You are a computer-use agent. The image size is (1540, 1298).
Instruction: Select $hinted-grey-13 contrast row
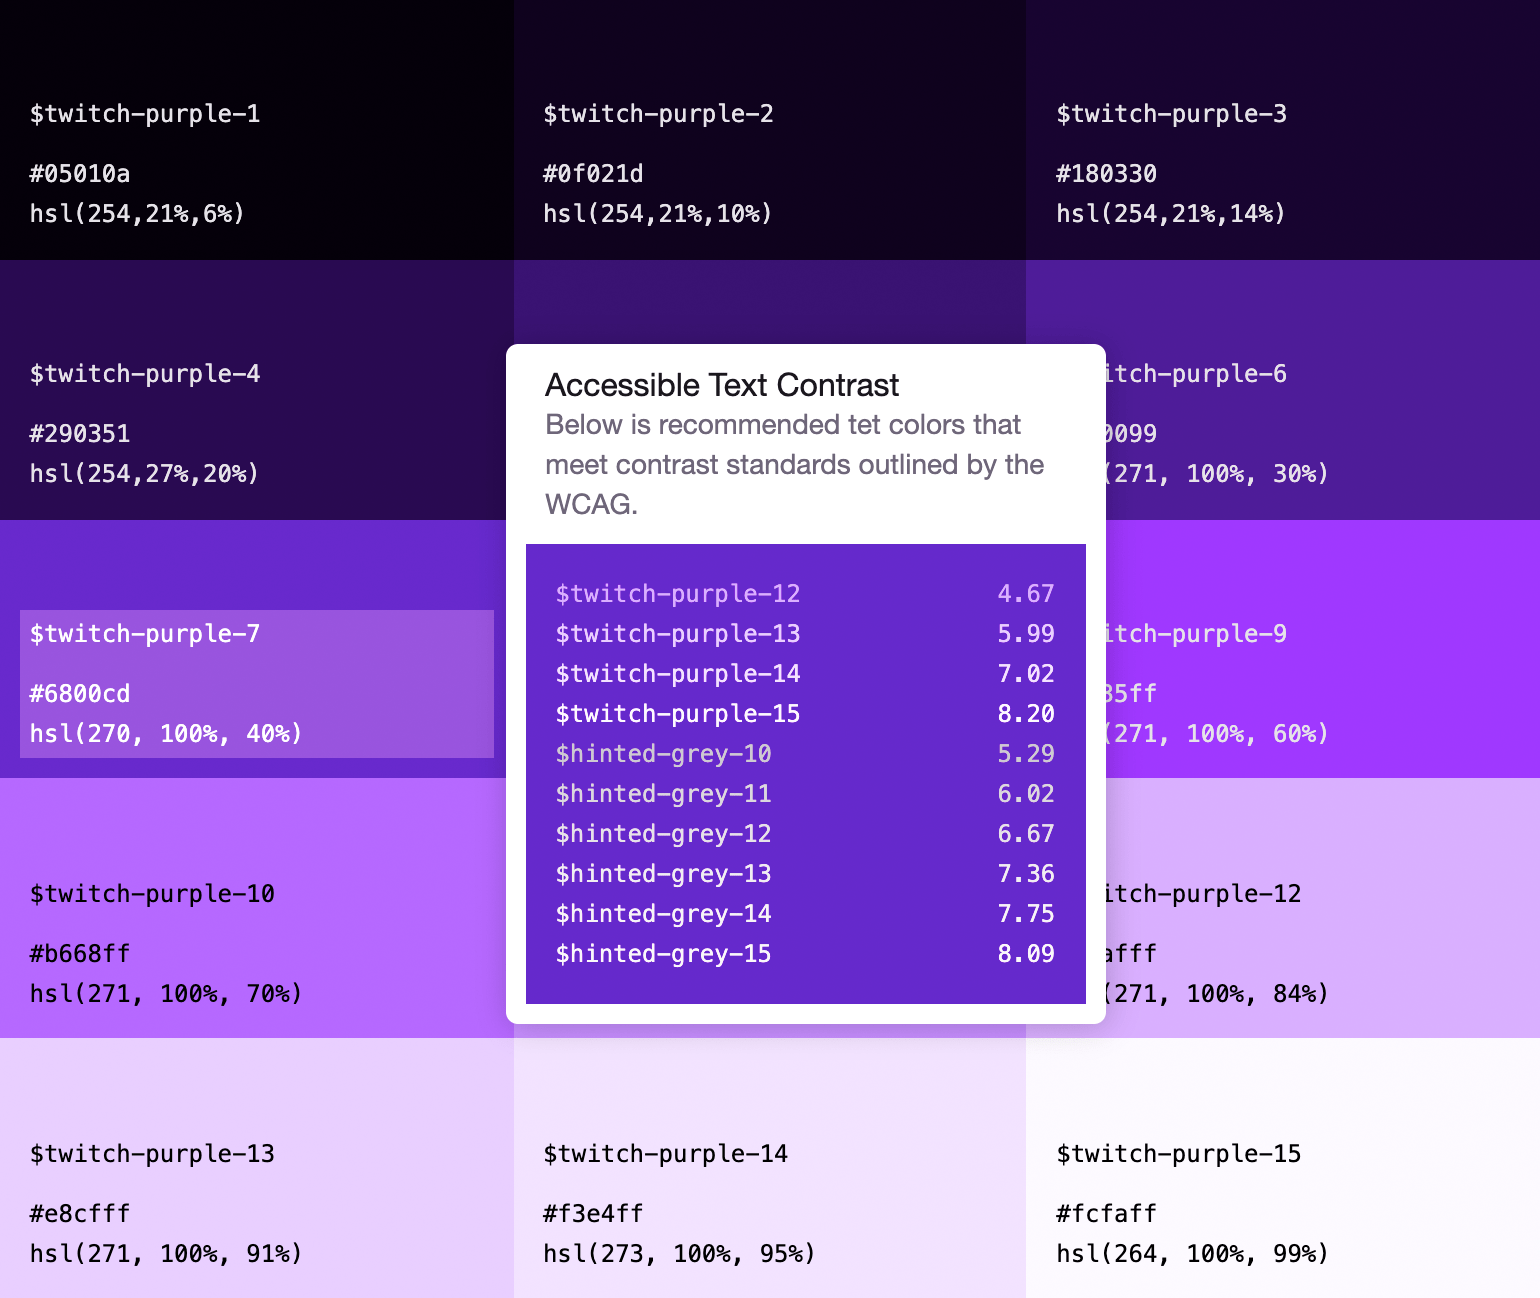(805, 874)
